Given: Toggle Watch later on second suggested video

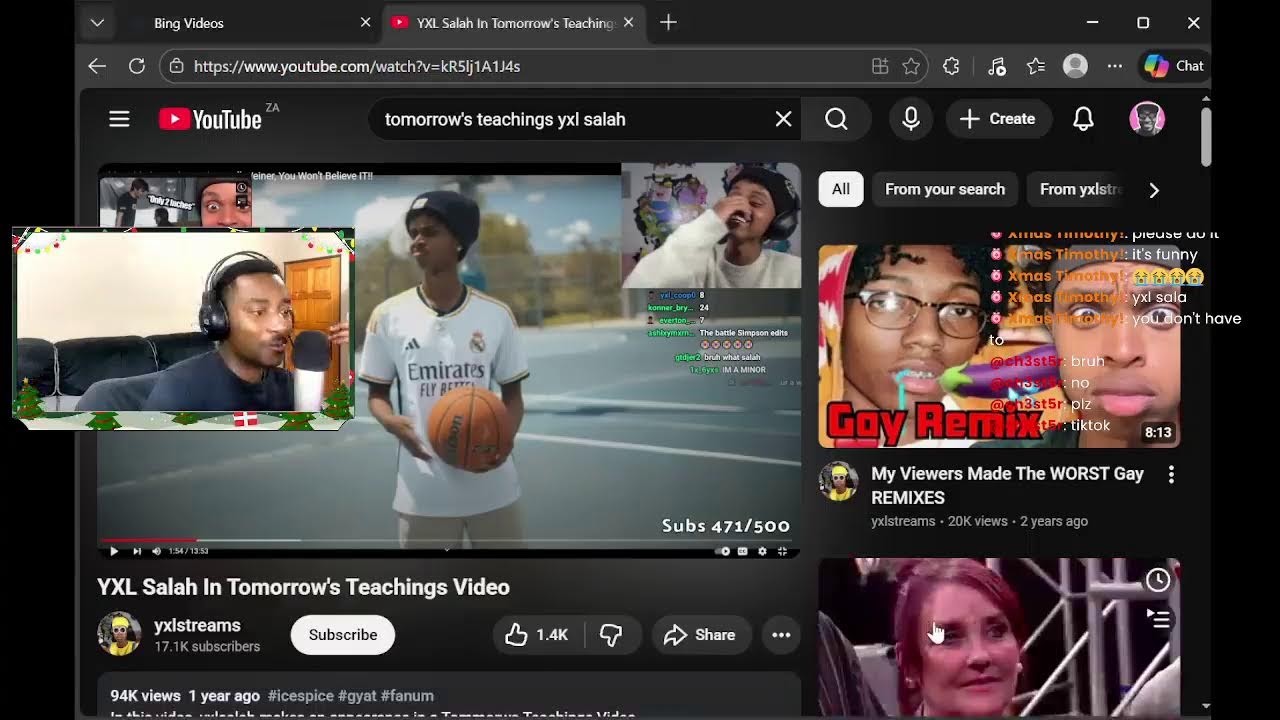Looking at the screenshot, I should 1158,580.
